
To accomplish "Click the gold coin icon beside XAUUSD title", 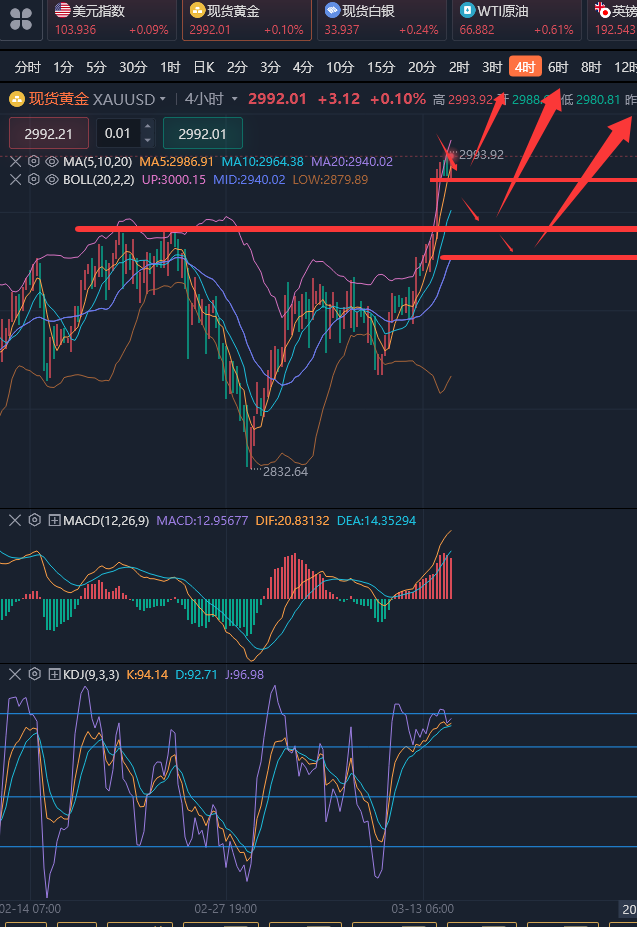I will 17,99.
